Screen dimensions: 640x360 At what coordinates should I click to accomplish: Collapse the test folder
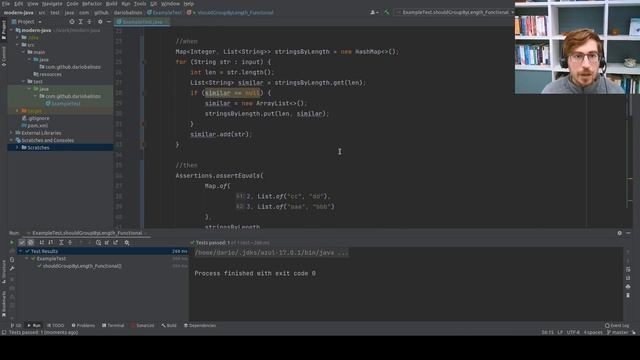[23, 82]
